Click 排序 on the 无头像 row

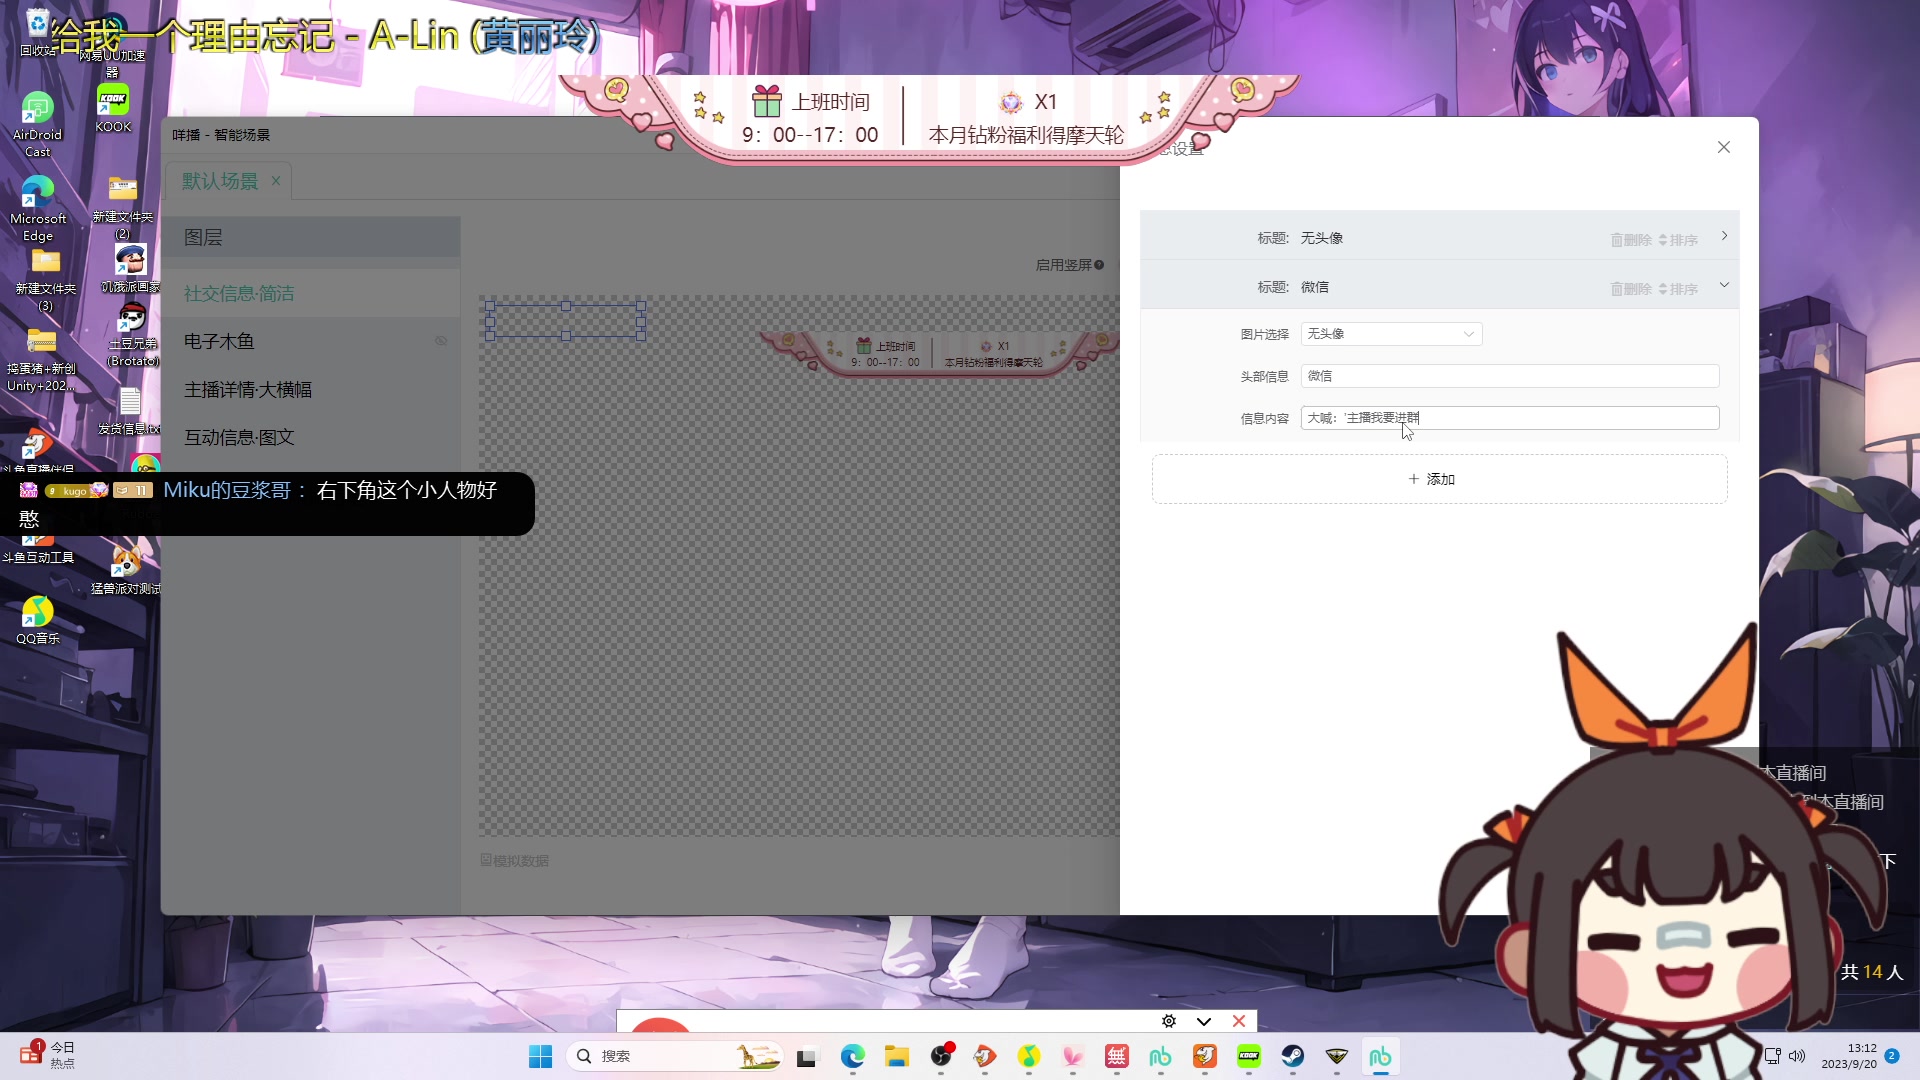[1678, 240]
